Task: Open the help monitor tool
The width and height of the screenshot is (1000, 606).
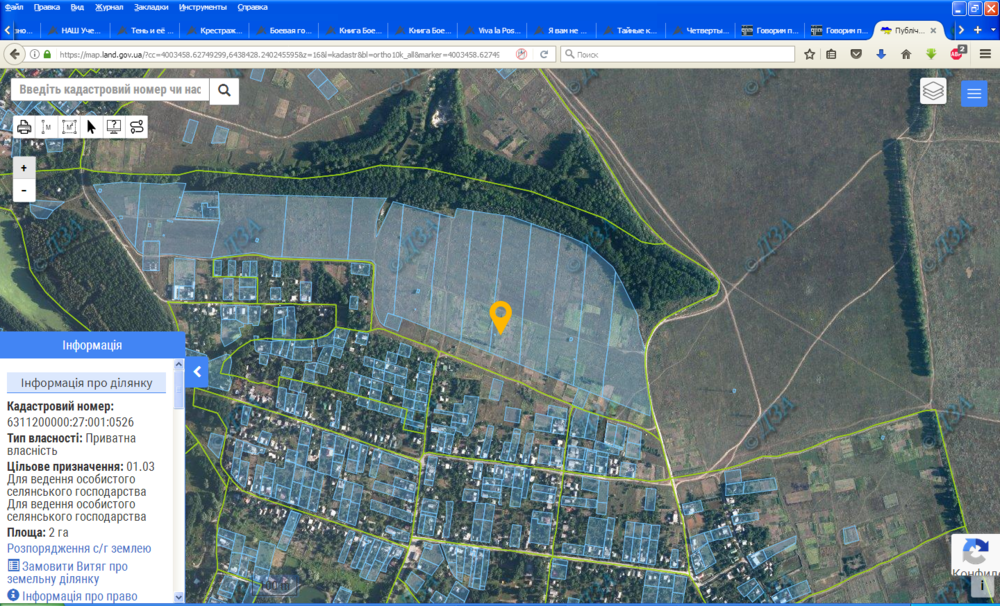Action: coord(114,127)
